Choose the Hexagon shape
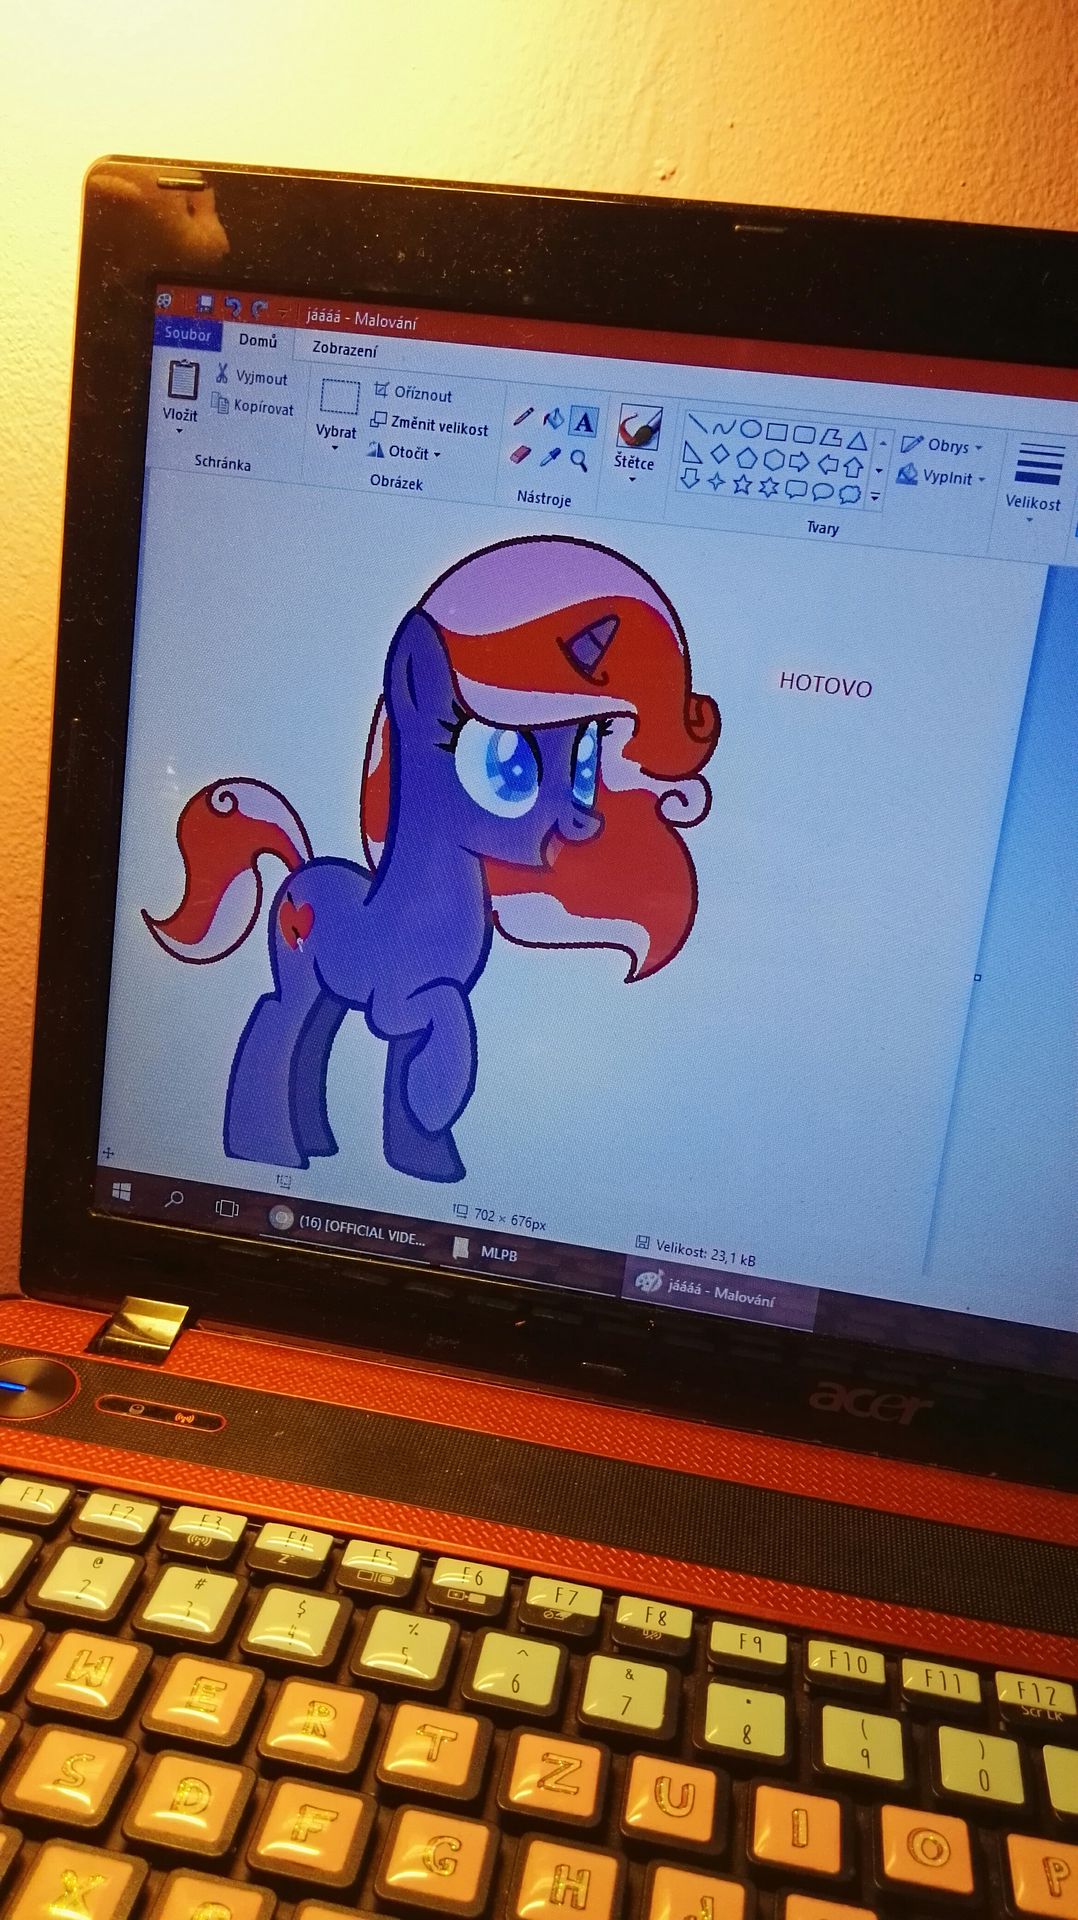Screen dimensions: 1078x1920 click(x=773, y=460)
